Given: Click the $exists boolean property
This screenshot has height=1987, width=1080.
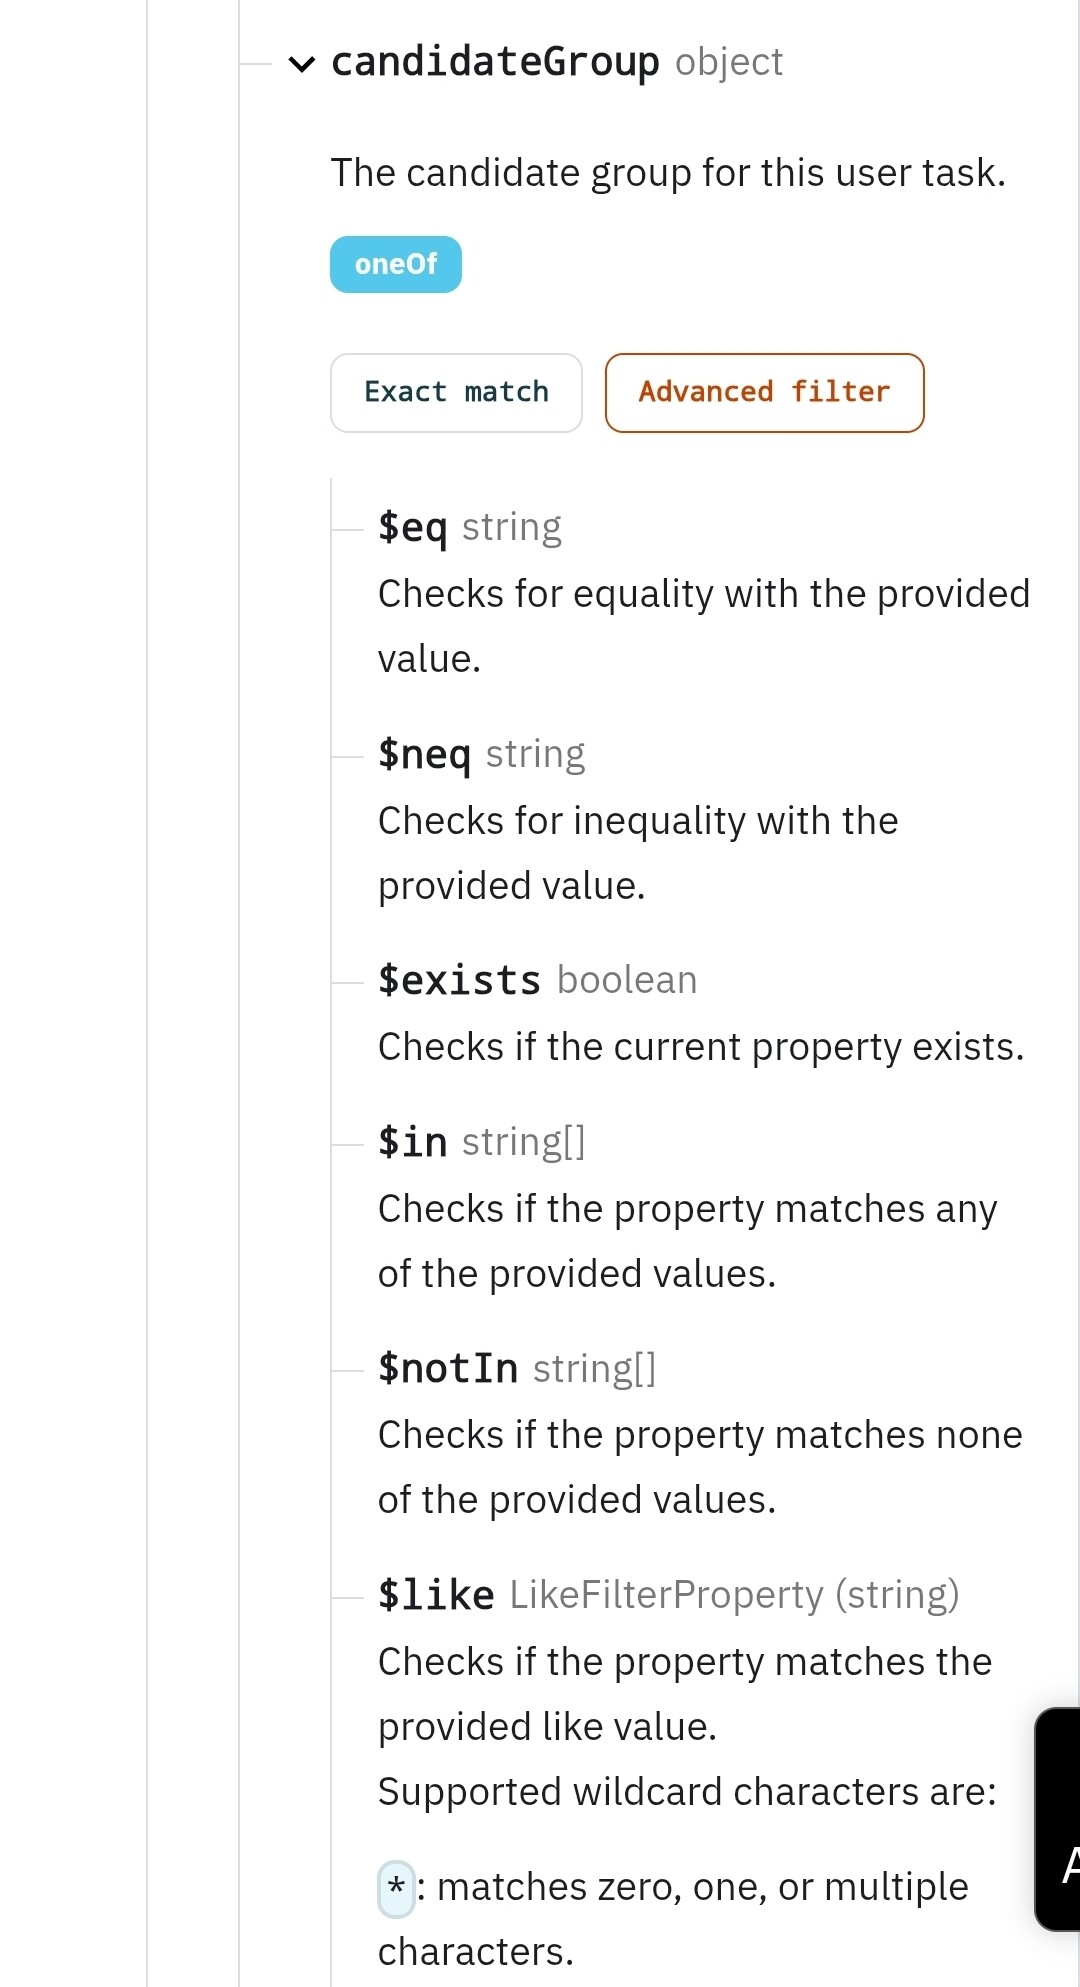Looking at the screenshot, I should click(537, 980).
